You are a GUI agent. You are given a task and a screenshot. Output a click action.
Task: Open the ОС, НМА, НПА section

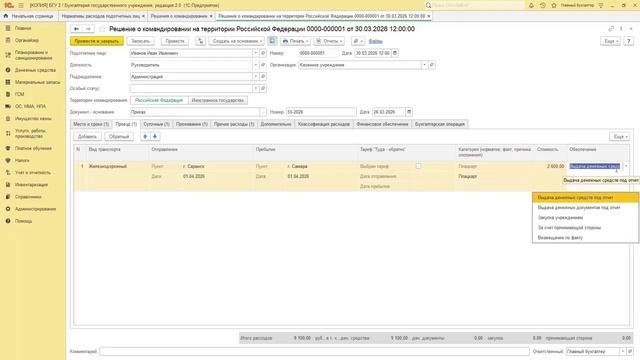30,106
